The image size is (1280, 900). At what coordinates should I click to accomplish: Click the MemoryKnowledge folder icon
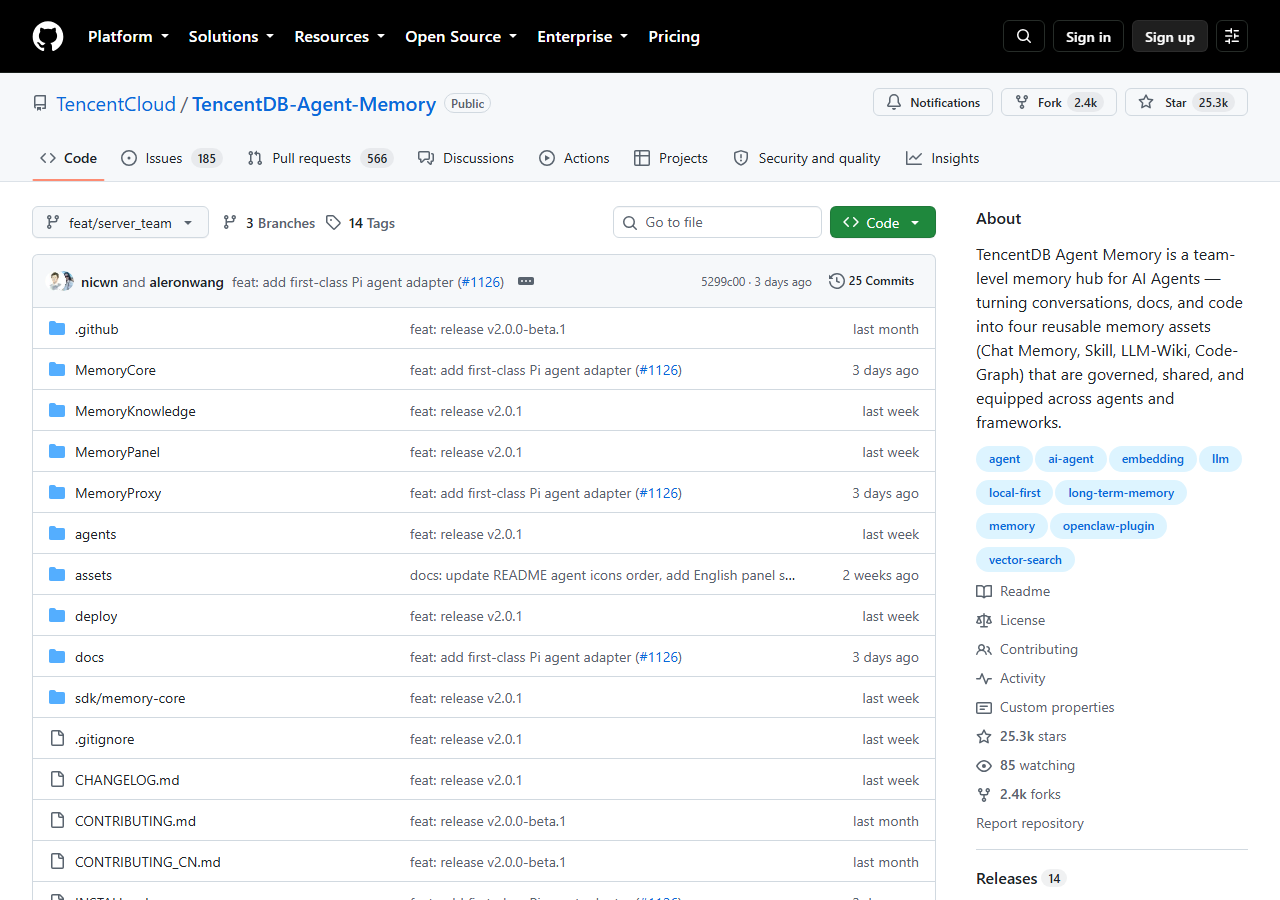(x=57, y=411)
